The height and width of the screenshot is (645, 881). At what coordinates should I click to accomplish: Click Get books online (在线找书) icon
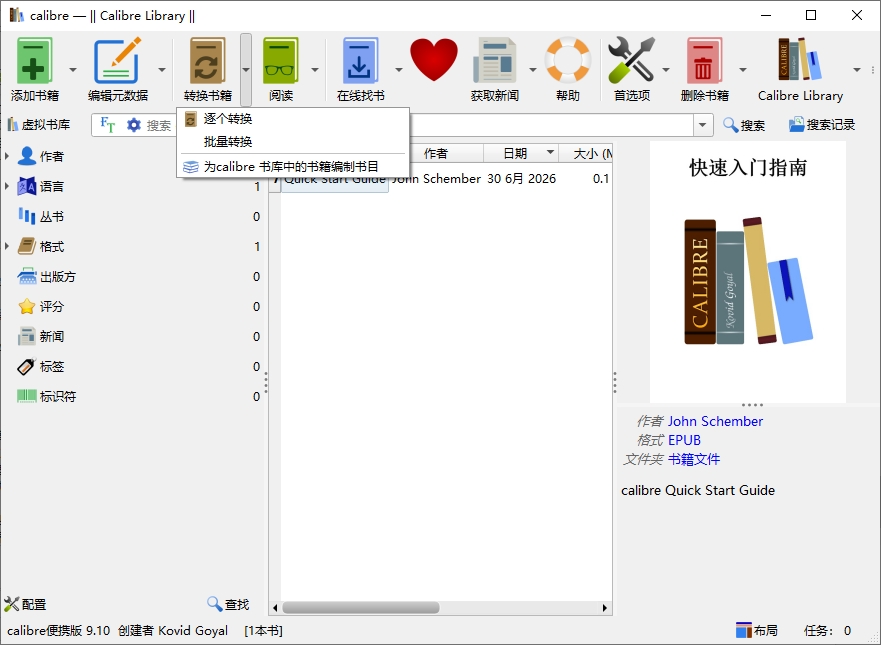pos(360,61)
